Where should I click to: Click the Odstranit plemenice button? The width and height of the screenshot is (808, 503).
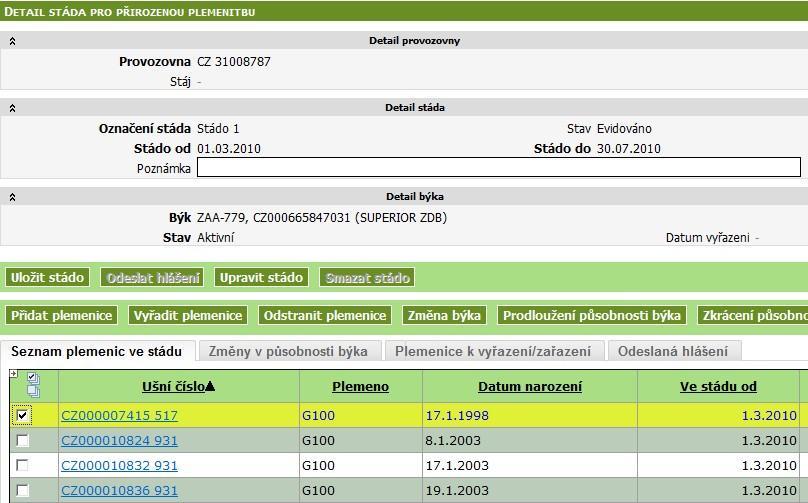[325, 315]
